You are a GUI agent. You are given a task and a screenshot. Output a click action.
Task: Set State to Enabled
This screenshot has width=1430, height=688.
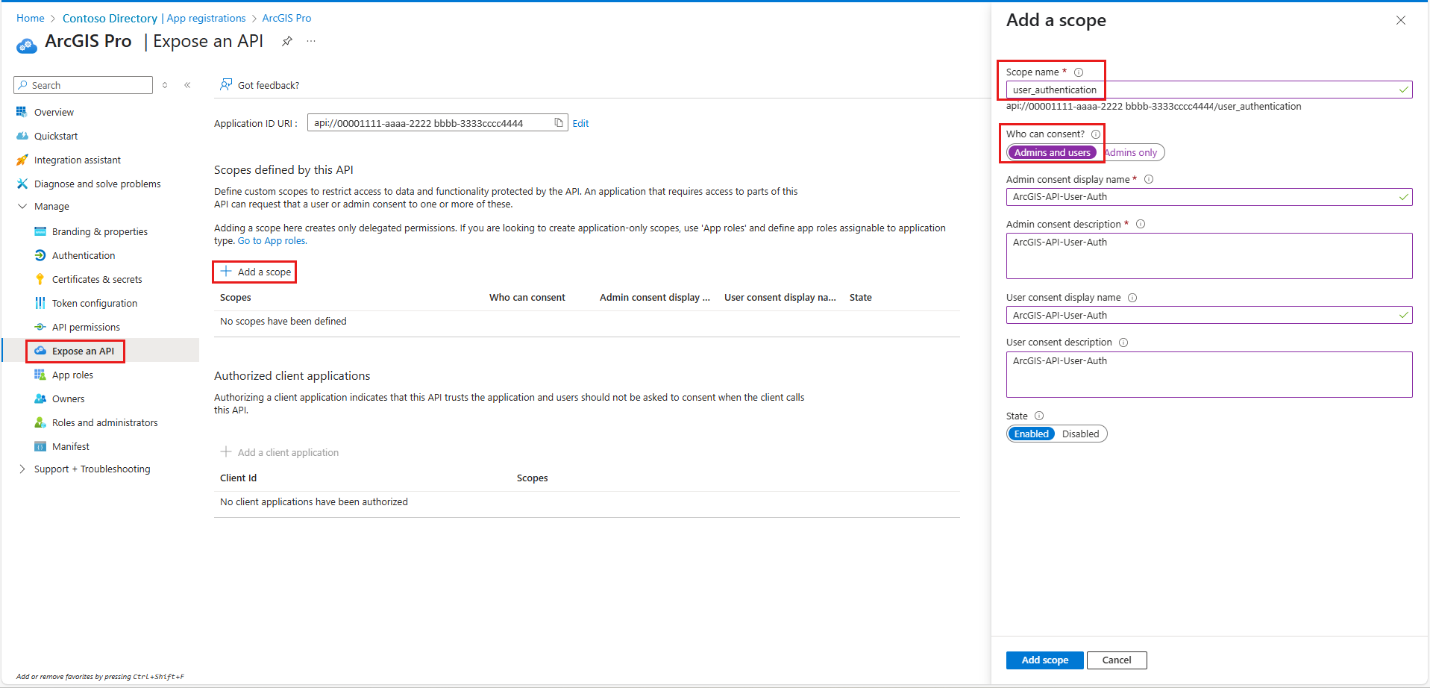tap(1031, 434)
